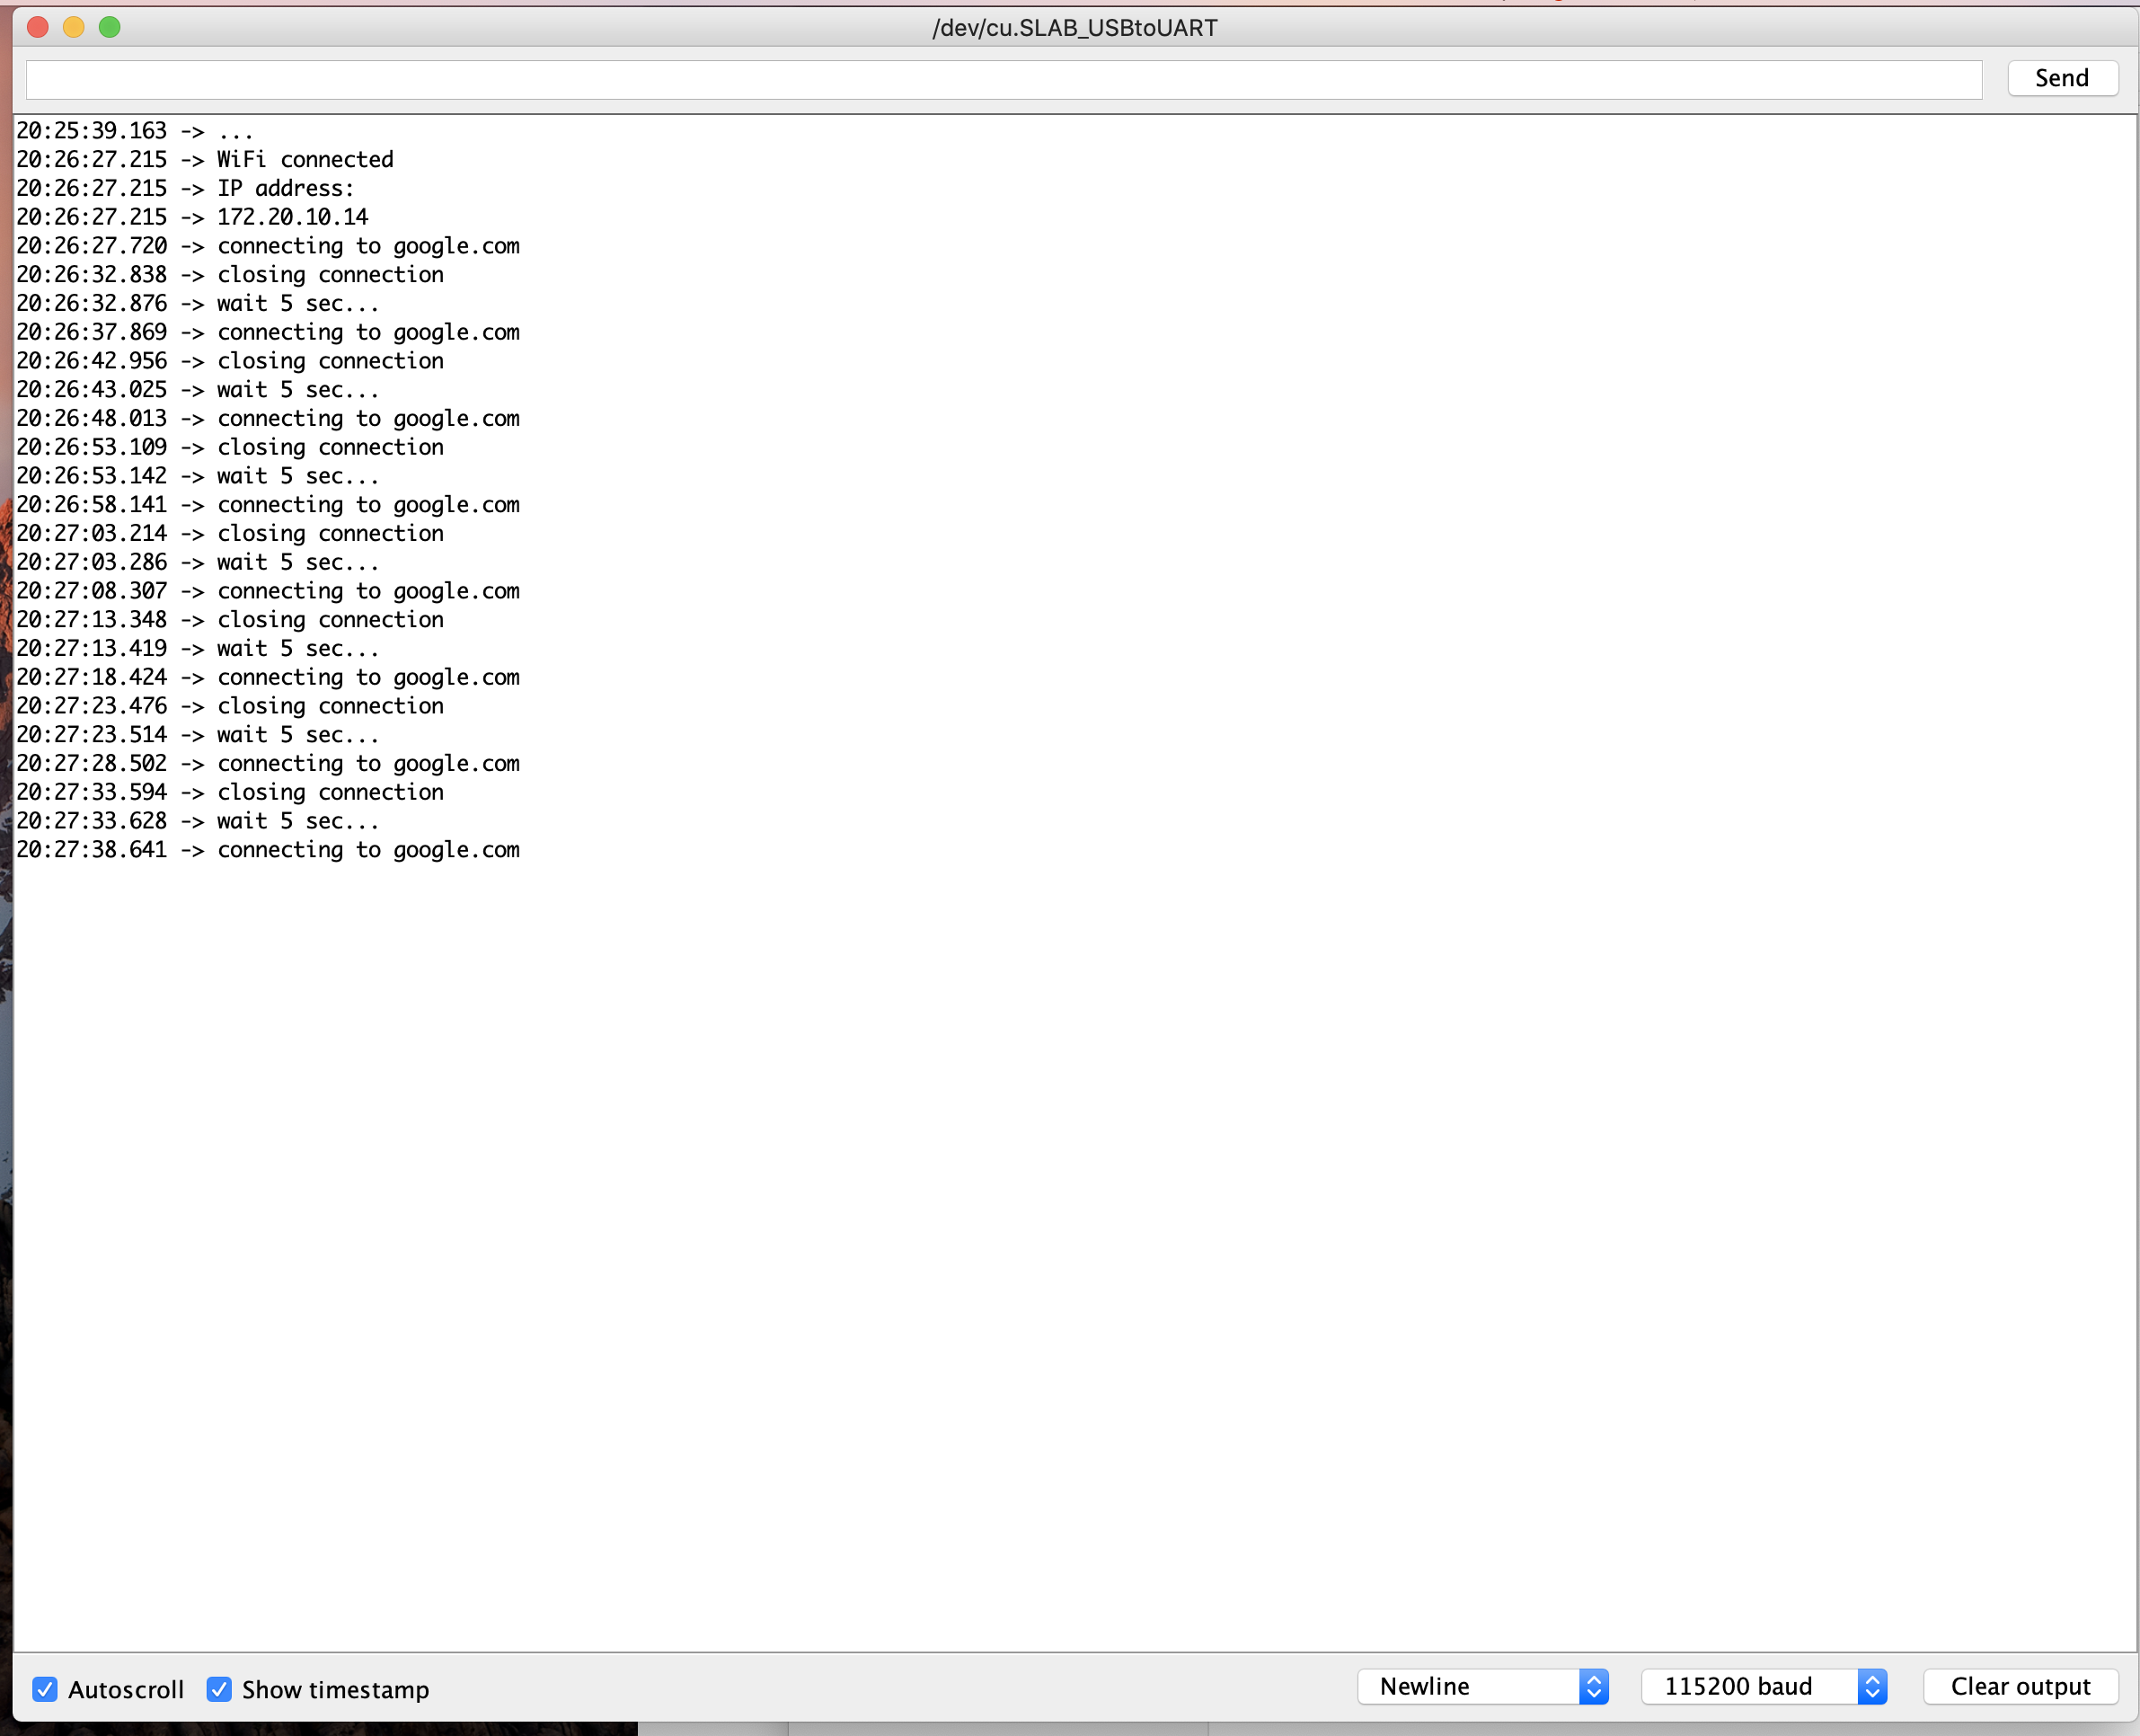Click the 20:26:43.025 wait 5 sec line
2140x1736 pixels.
(198, 390)
